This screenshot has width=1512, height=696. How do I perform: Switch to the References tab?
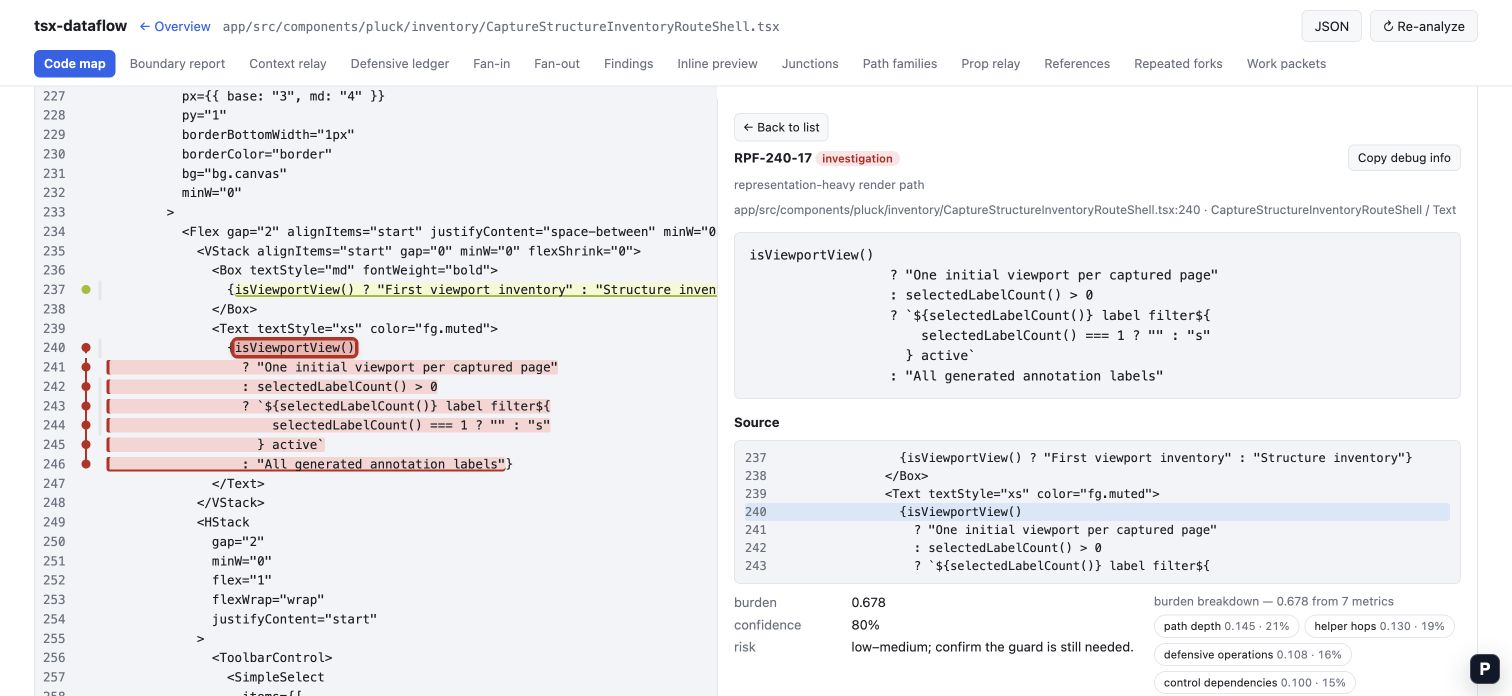(x=1077, y=63)
